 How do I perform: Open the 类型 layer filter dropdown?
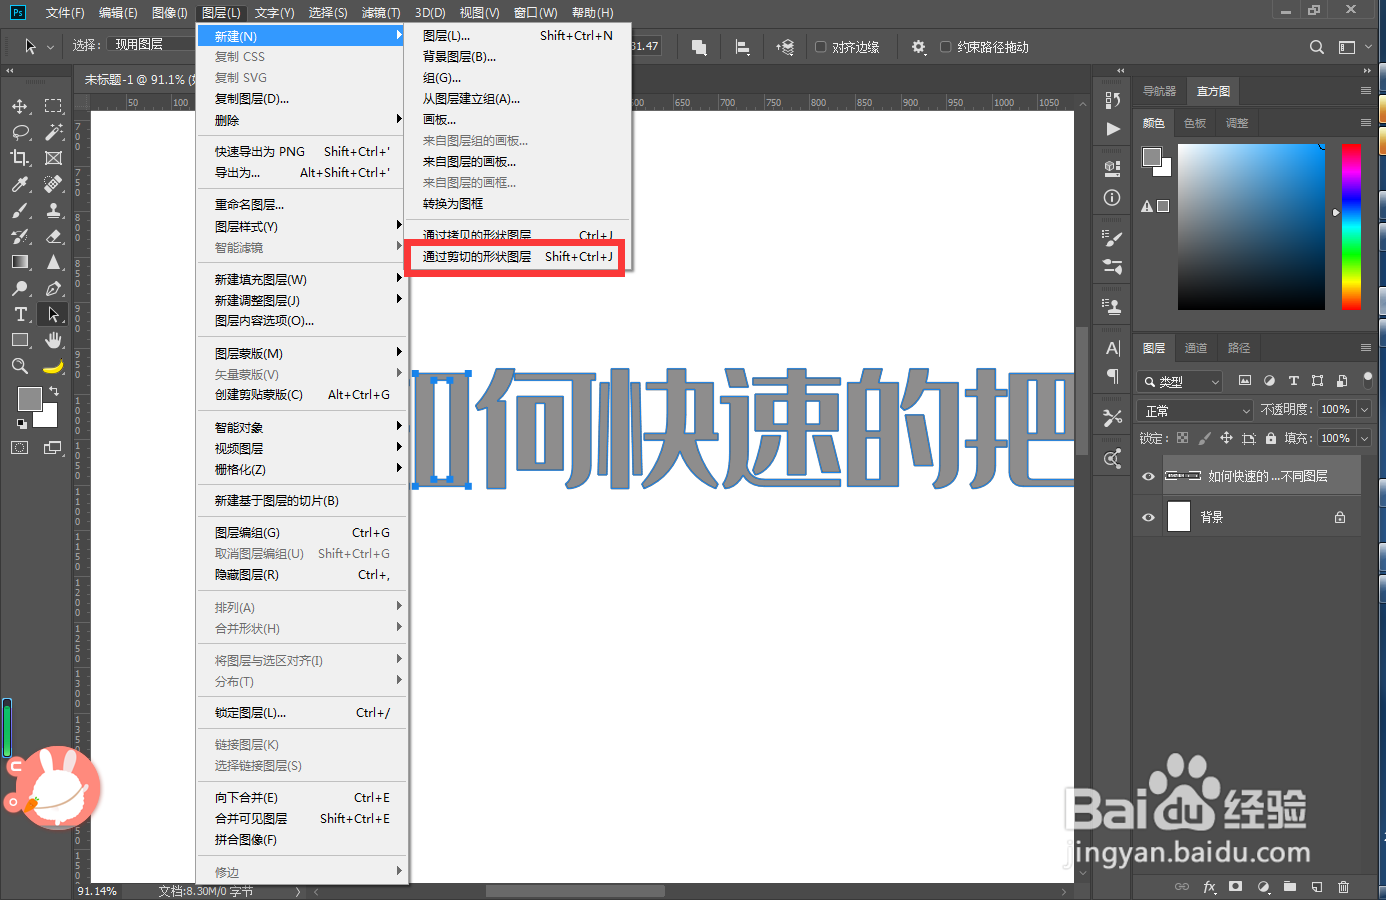coord(1178,381)
